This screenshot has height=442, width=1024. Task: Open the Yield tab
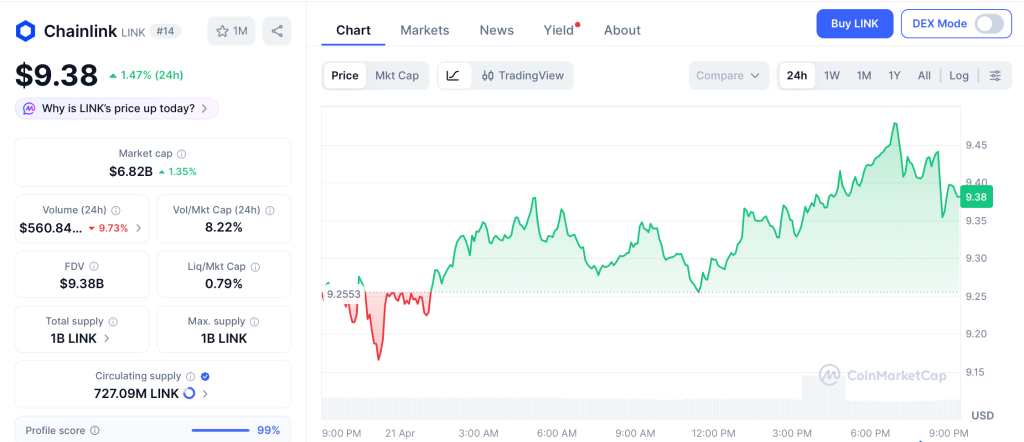click(559, 30)
